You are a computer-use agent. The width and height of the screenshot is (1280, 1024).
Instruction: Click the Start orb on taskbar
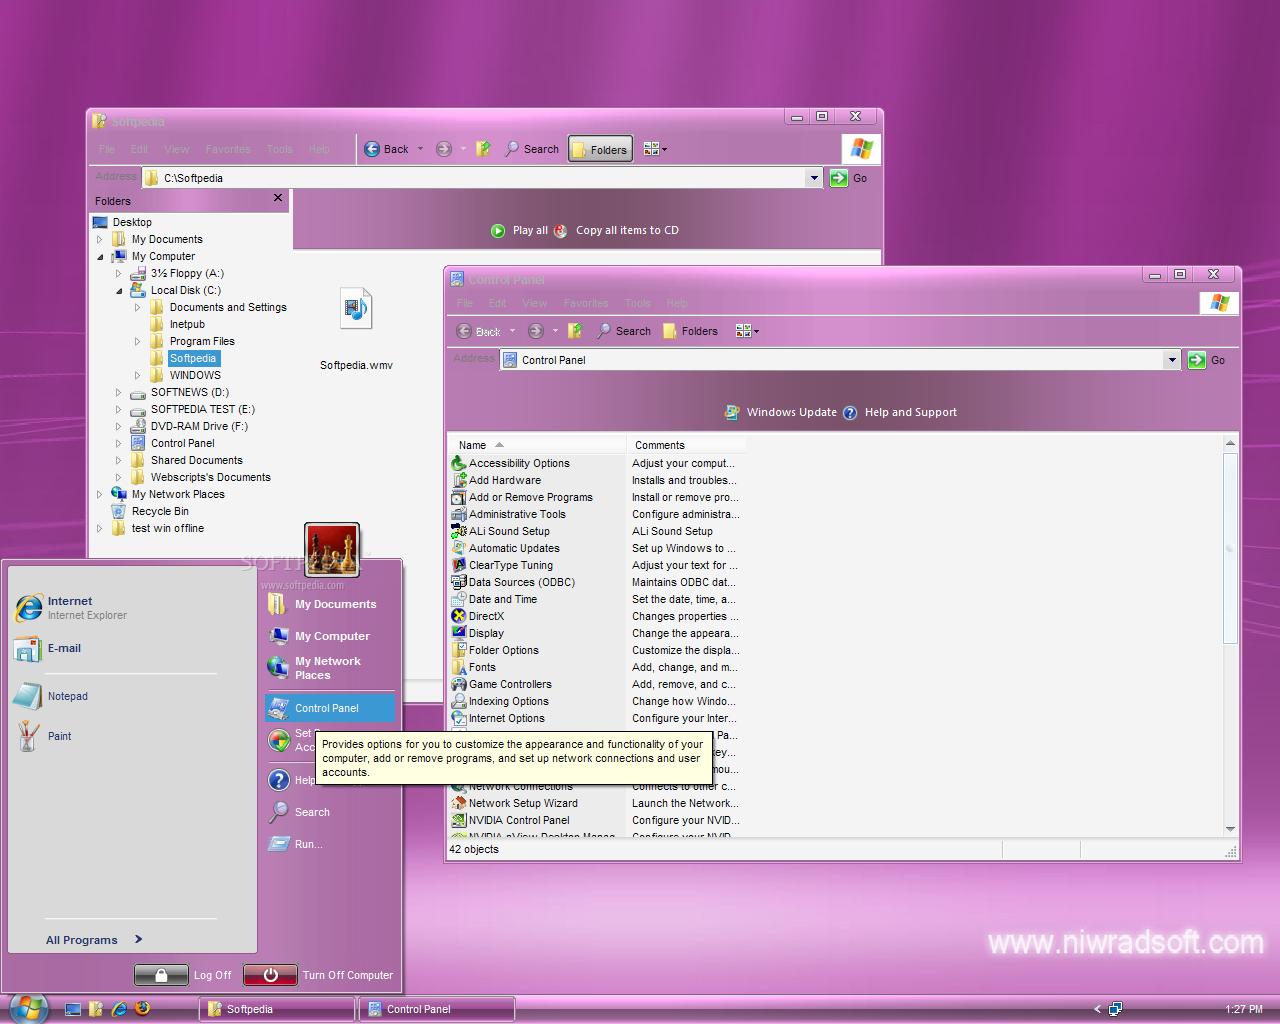point(28,1008)
